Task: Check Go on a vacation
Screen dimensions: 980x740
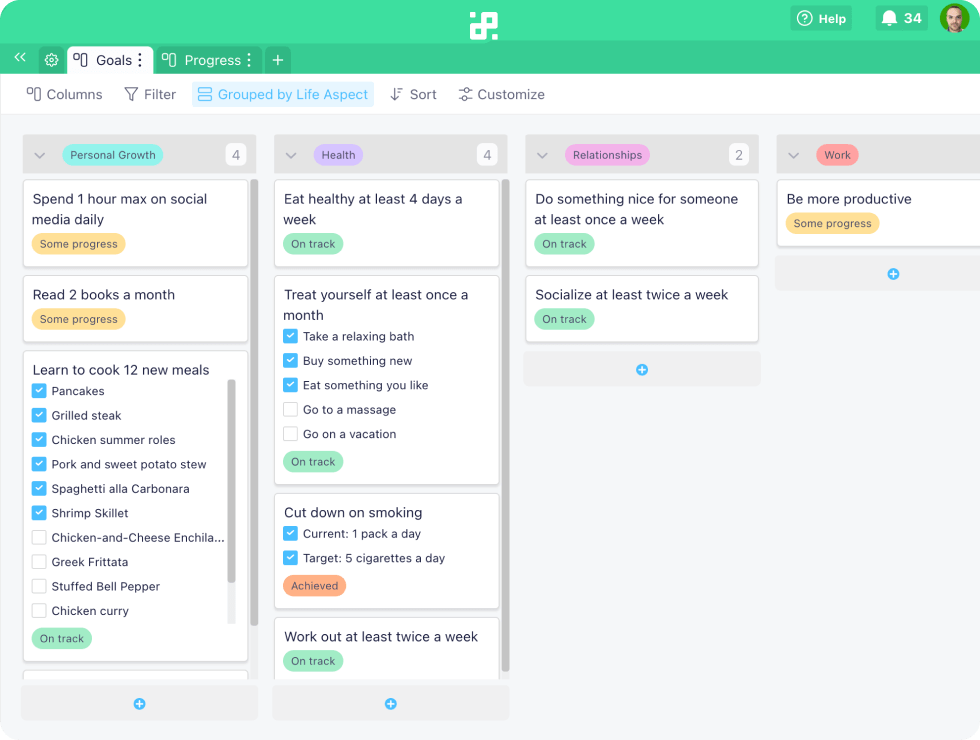Action: click(x=290, y=434)
